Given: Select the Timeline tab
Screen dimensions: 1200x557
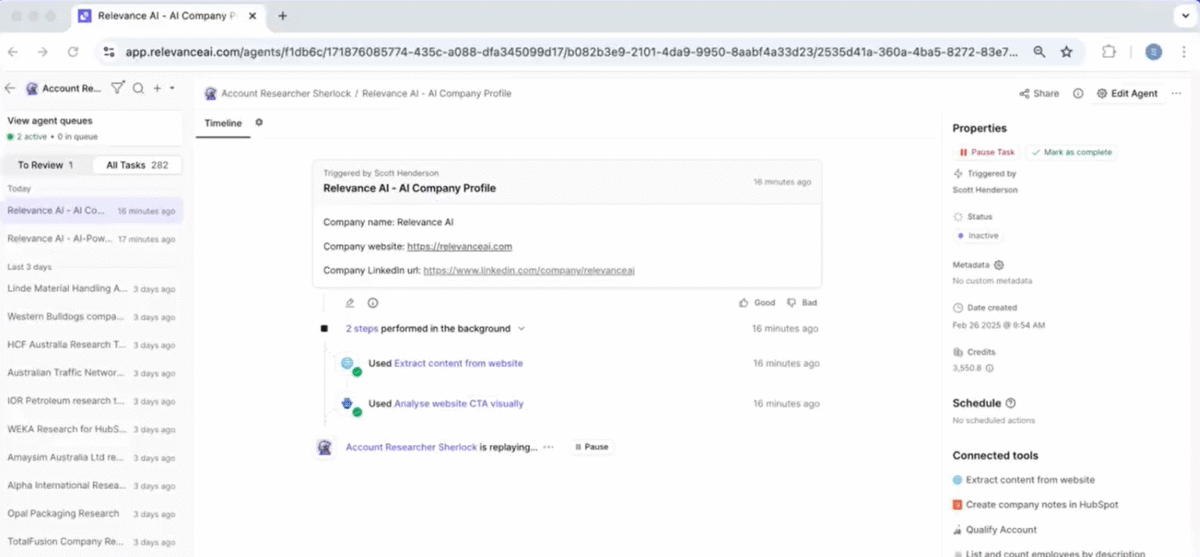Looking at the screenshot, I should [223, 123].
